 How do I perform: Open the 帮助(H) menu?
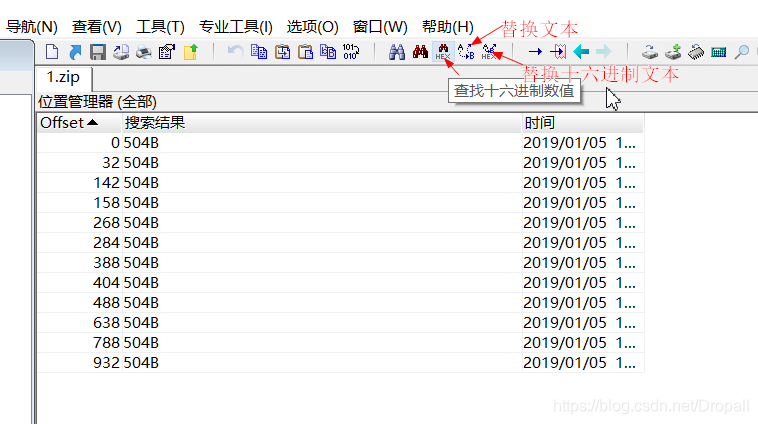pyautogui.click(x=448, y=27)
